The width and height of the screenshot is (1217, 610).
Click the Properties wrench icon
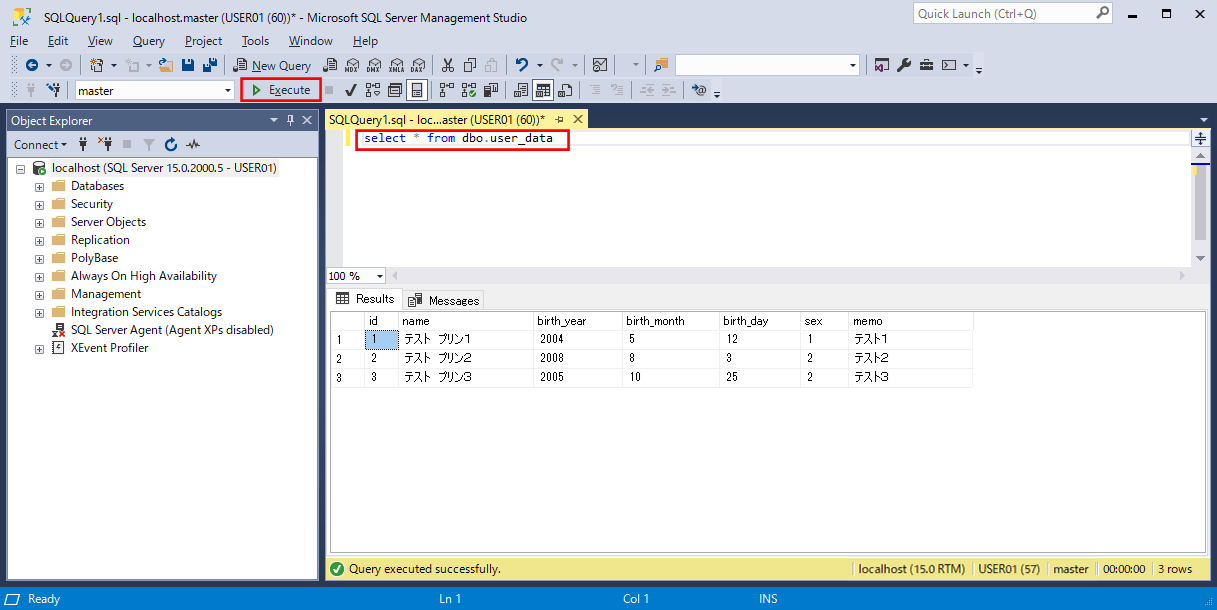[x=904, y=65]
